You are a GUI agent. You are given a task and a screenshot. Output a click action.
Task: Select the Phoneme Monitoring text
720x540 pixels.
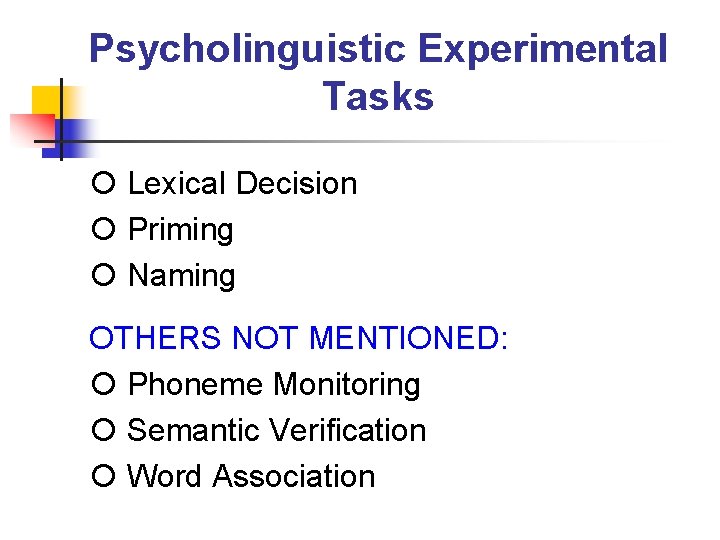pos(274,384)
